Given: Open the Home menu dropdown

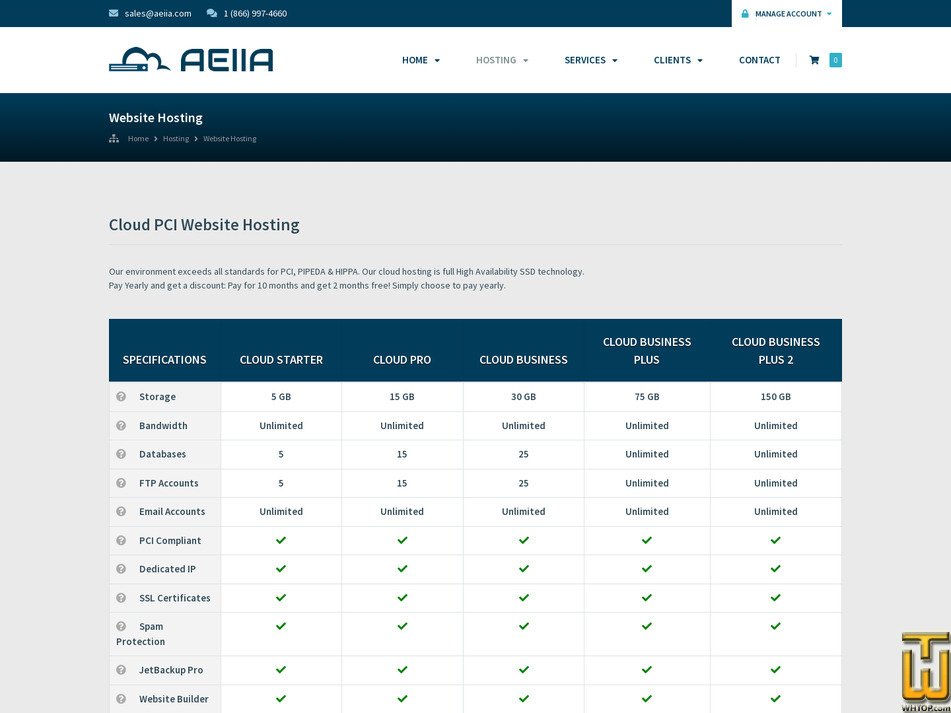Looking at the screenshot, I should (421, 60).
